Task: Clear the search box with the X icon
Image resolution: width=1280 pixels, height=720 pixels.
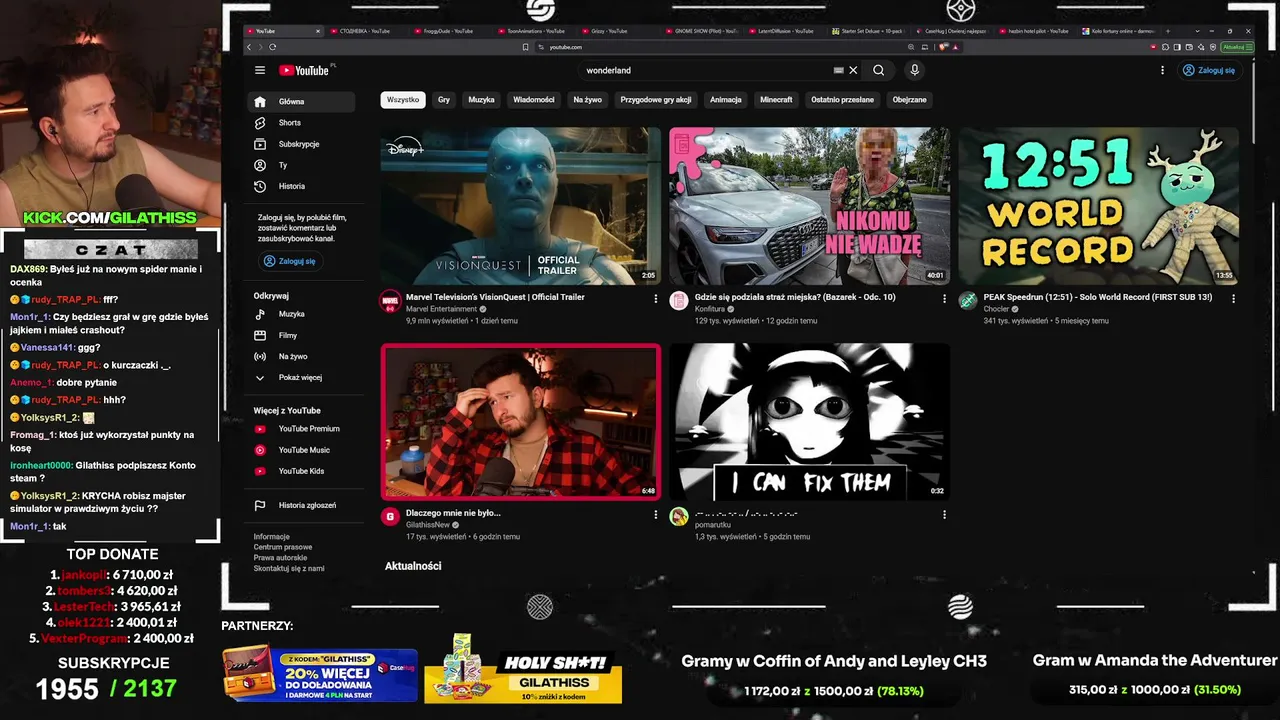Action: (853, 70)
